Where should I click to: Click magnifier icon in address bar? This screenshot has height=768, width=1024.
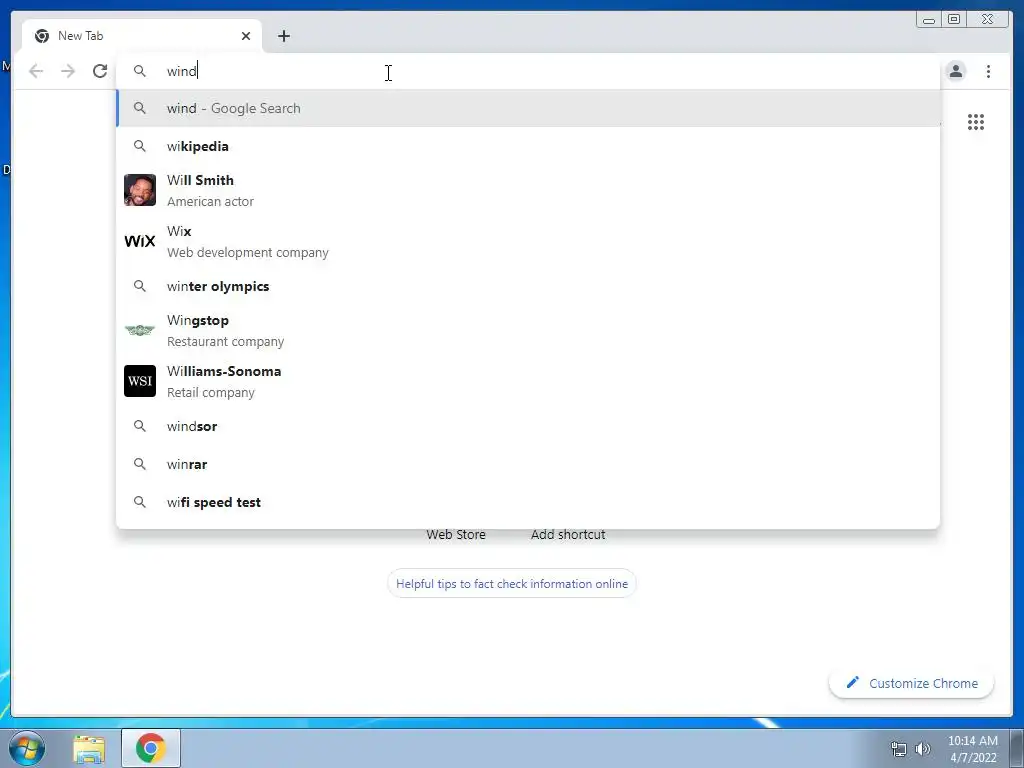coord(140,71)
